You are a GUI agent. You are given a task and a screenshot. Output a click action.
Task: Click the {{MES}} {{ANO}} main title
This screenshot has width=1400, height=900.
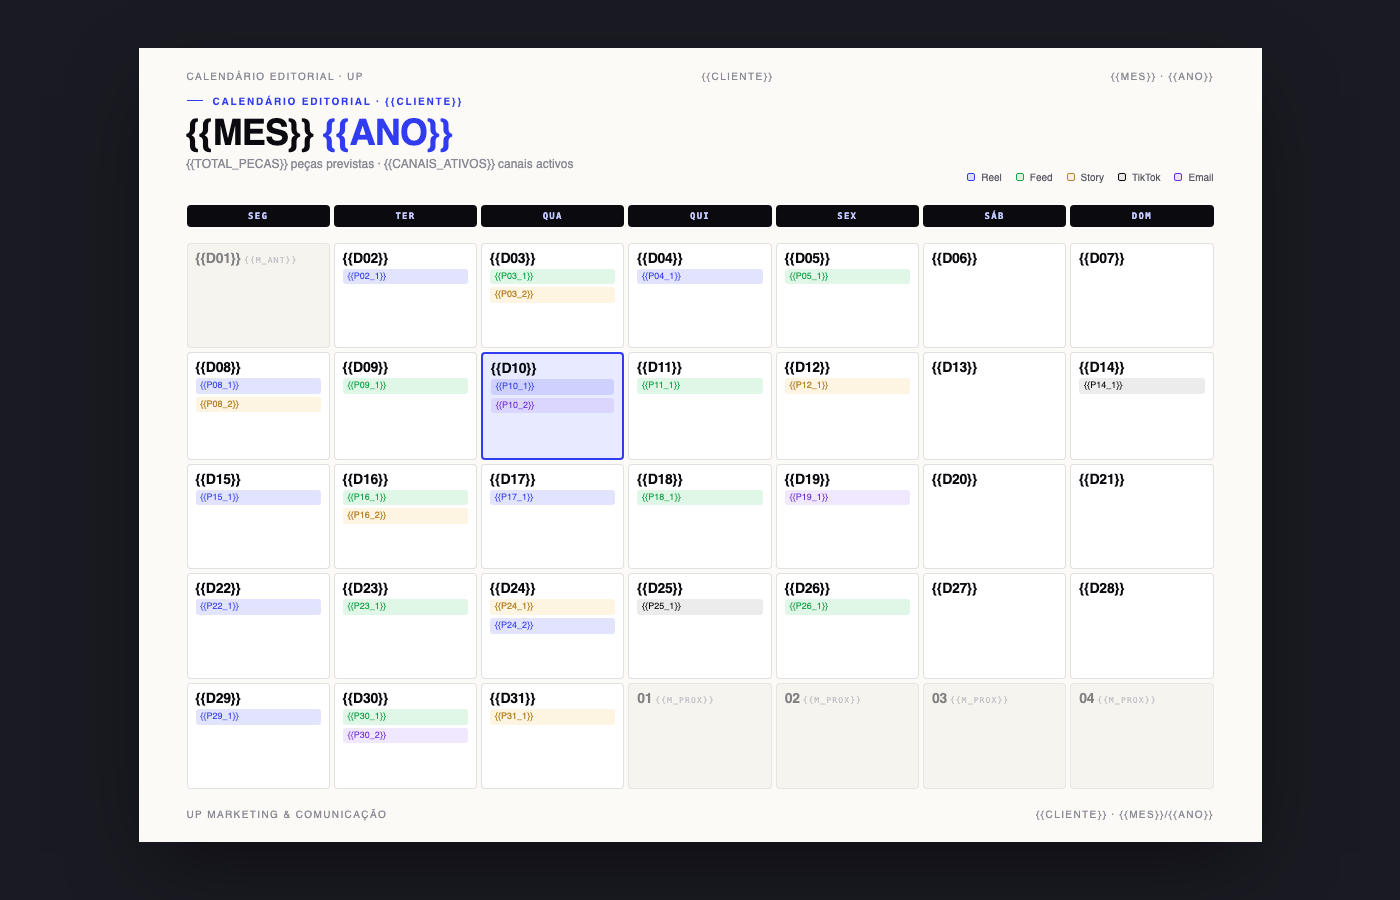(x=319, y=133)
